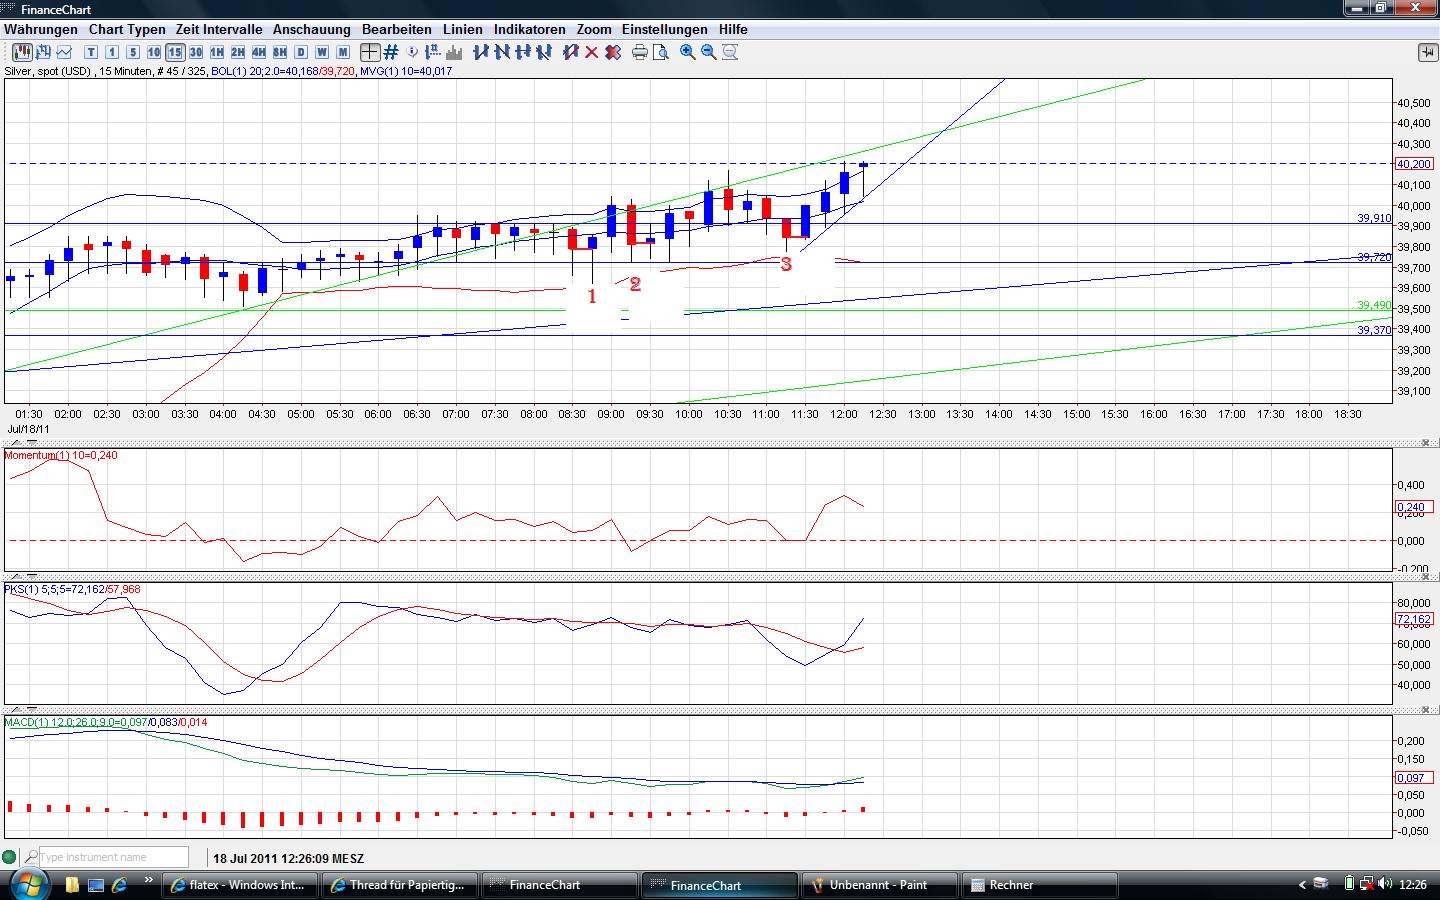Viewport: 1440px width, 900px height.
Task: Set interval to daily (D)
Action: click(x=301, y=52)
